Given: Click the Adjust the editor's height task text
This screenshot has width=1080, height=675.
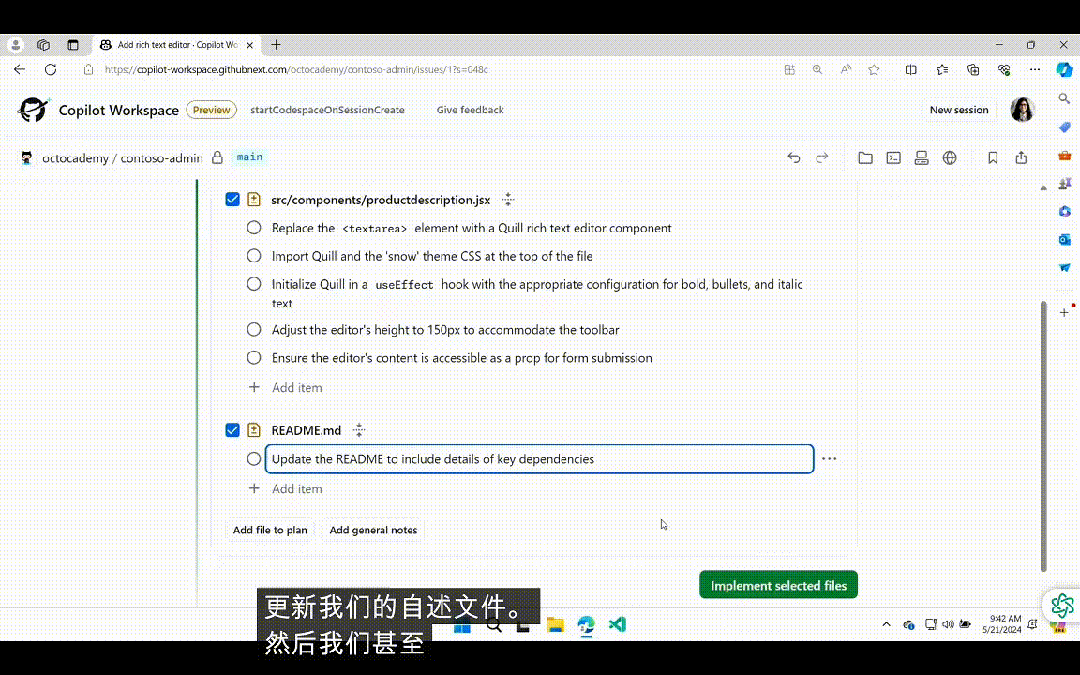Looking at the screenshot, I should 446,330.
